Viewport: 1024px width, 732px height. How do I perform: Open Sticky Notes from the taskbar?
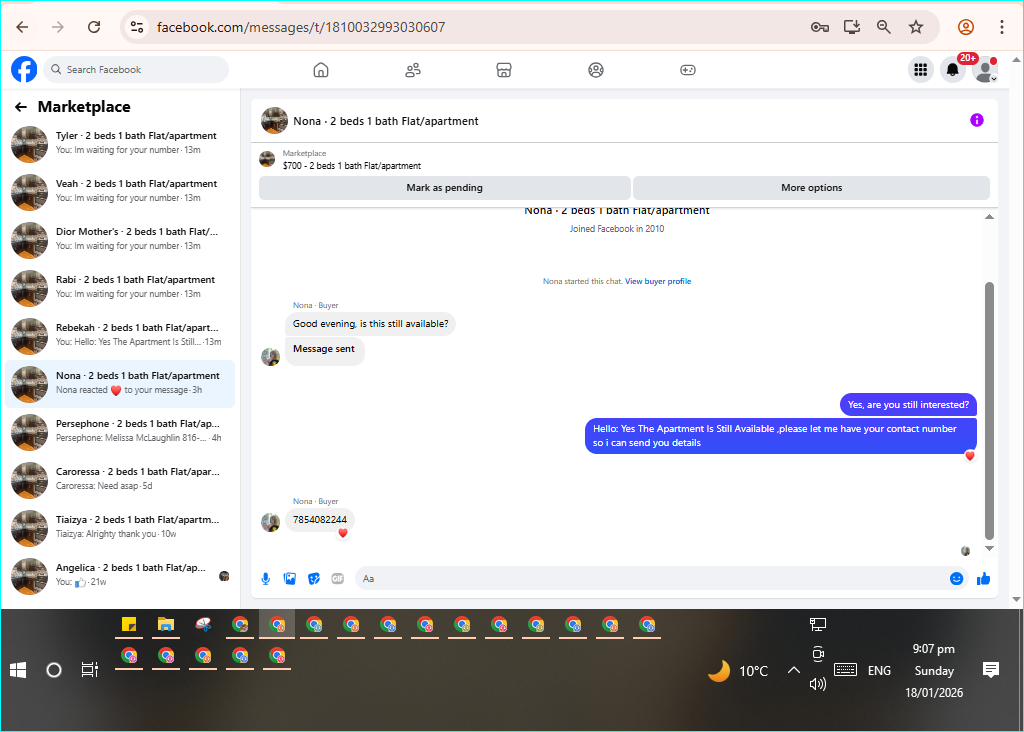(x=129, y=625)
